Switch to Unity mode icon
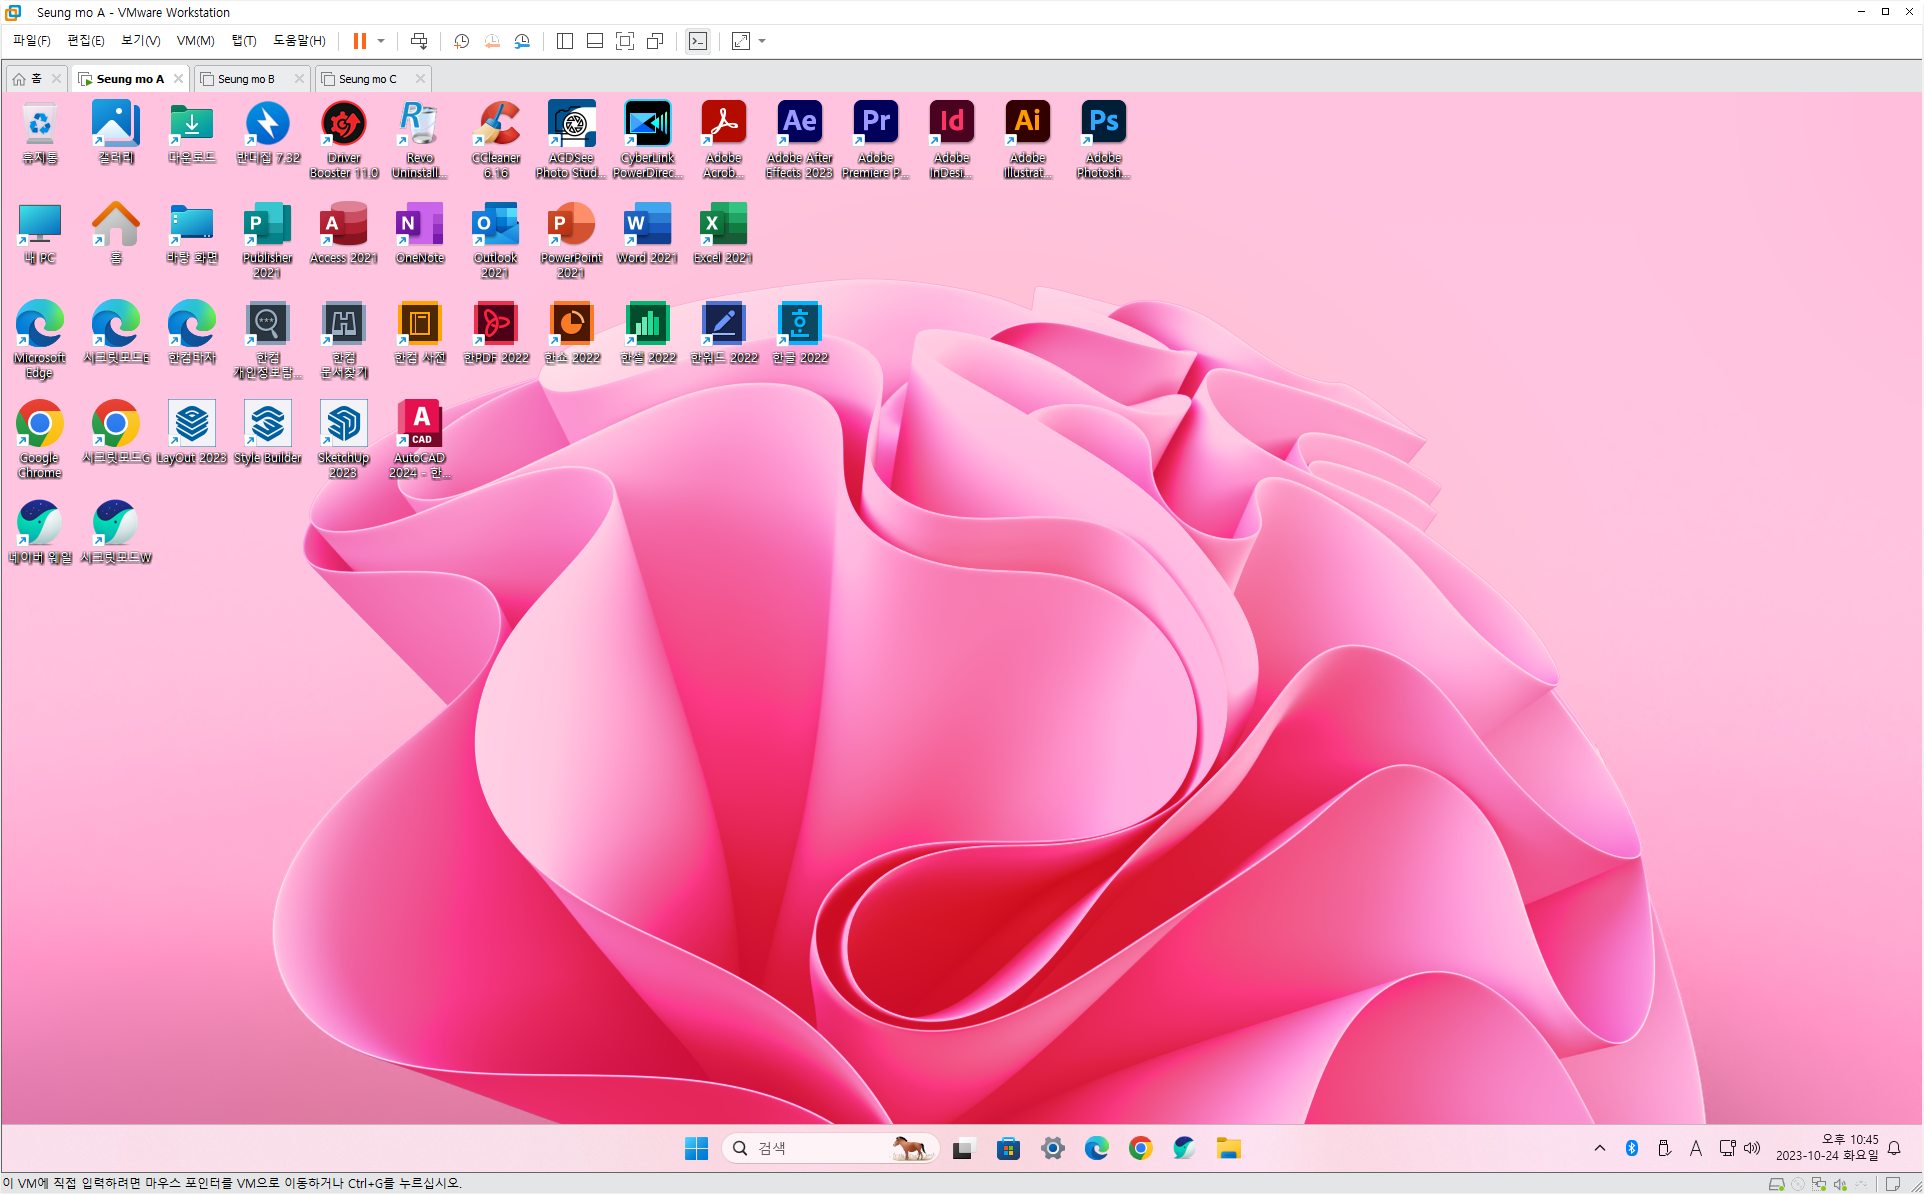 pyautogui.click(x=655, y=41)
